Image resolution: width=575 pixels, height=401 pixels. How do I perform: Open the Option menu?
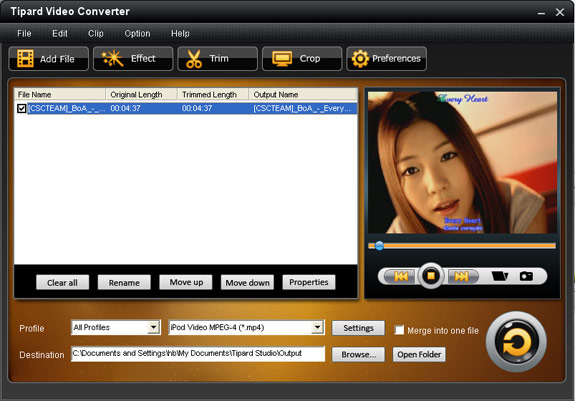click(138, 34)
